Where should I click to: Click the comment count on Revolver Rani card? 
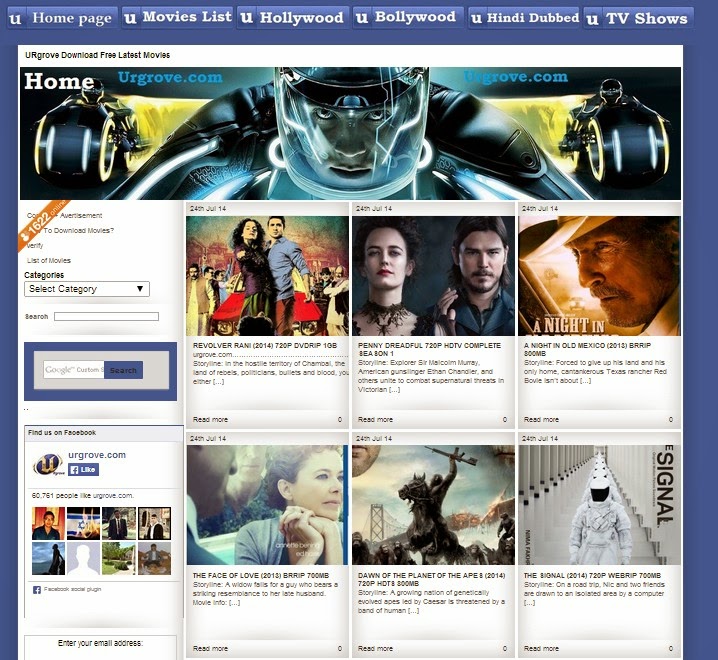coord(340,420)
